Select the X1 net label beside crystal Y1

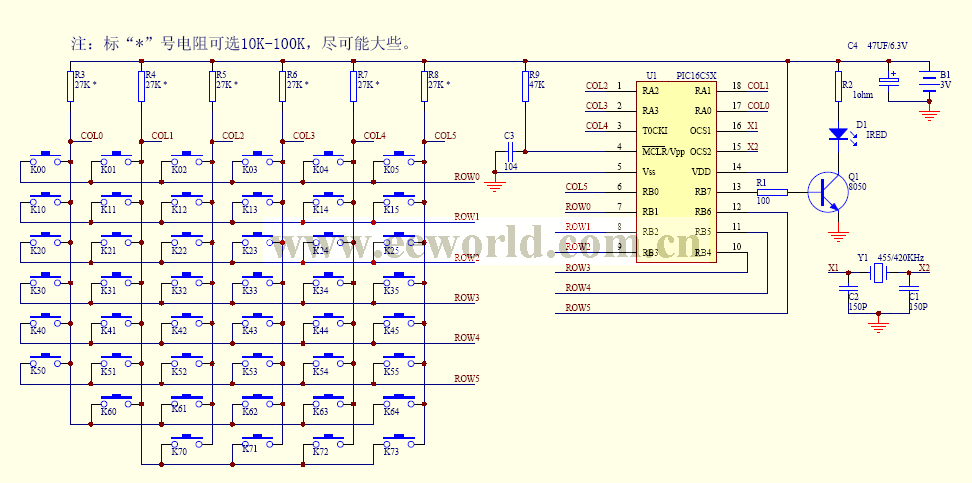833,268
